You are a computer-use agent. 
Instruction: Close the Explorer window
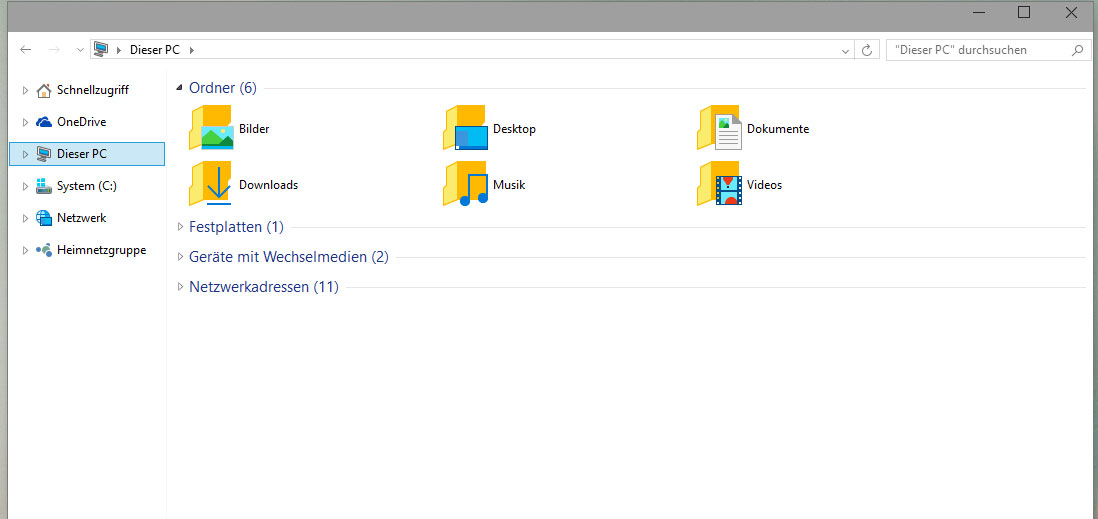click(1071, 12)
